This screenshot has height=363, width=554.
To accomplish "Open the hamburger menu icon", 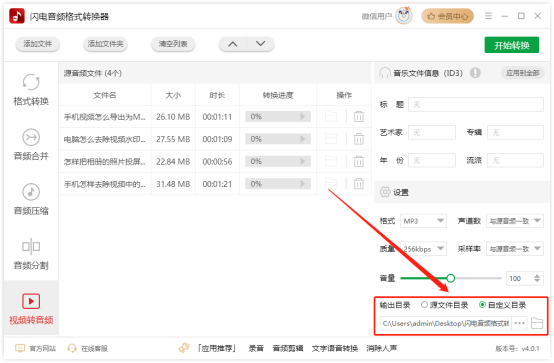I will coord(488,16).
